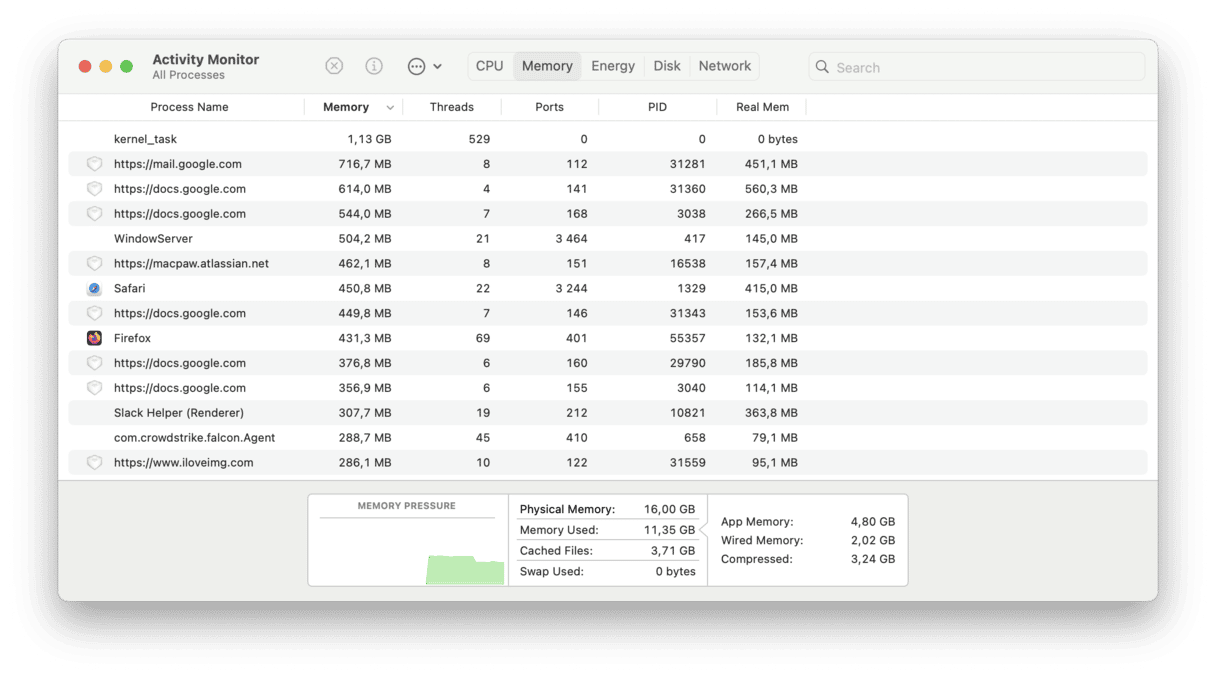Click the magnifying glass in the search bar
Screen dimensions: 1216x678
[822, 67]
